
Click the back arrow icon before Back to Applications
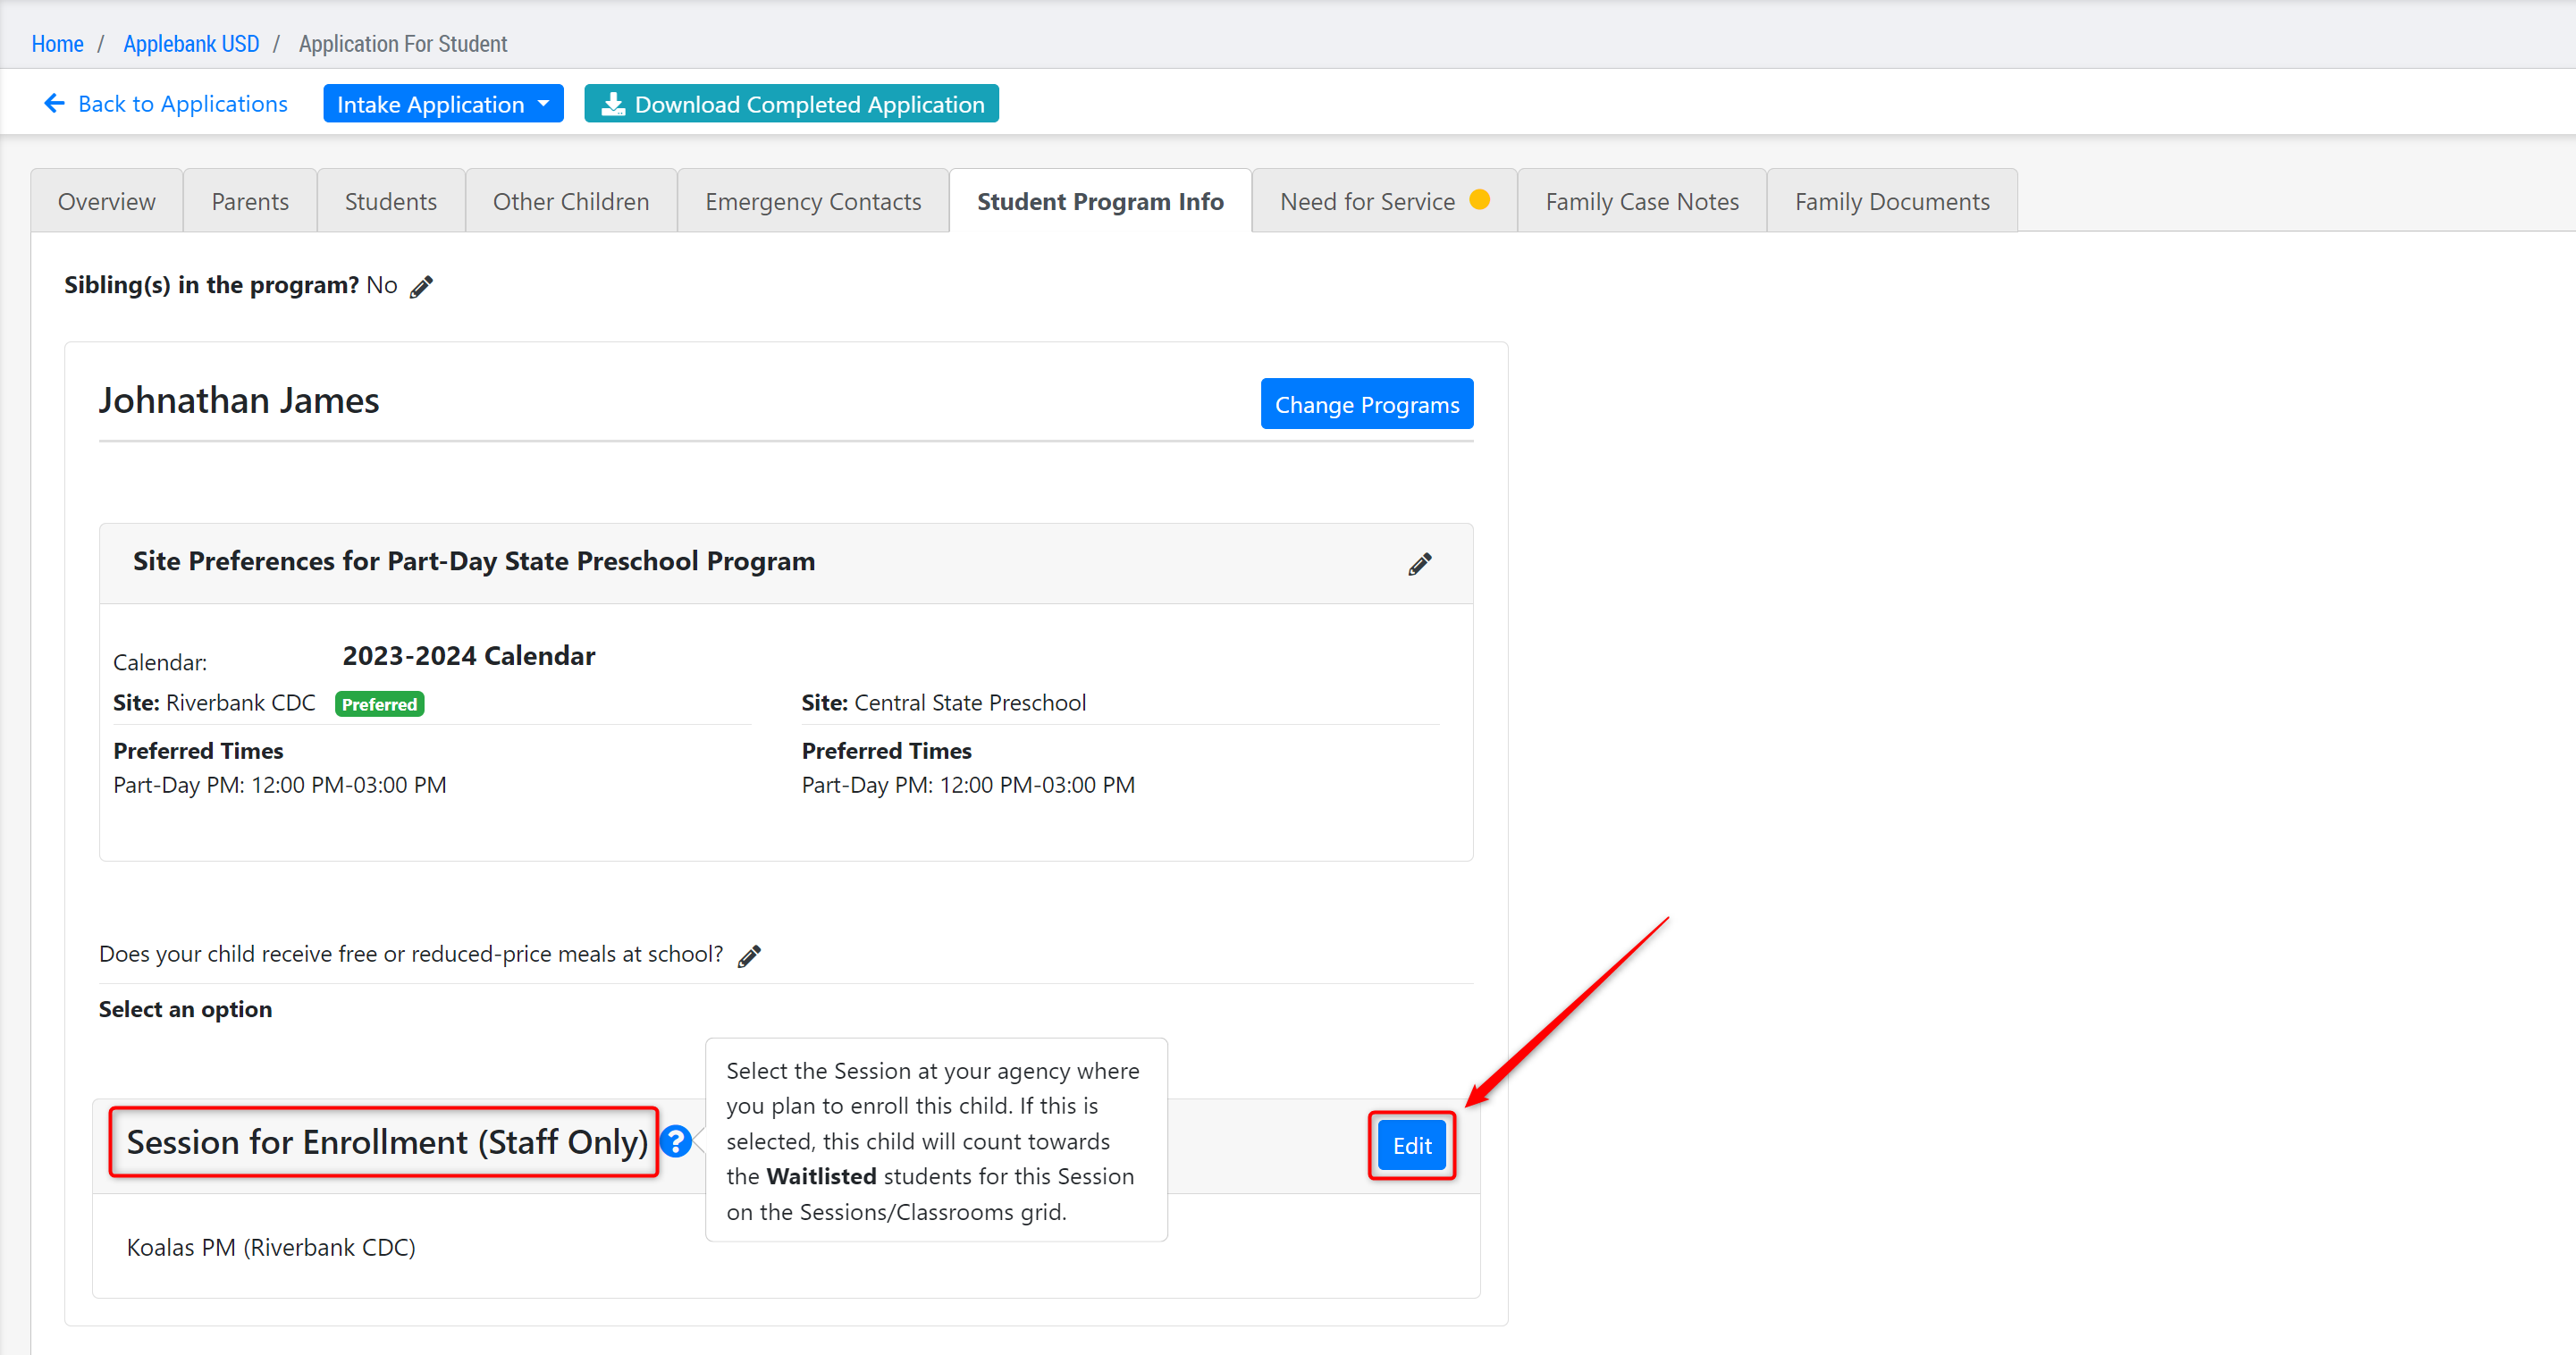[x=54, y=103]
